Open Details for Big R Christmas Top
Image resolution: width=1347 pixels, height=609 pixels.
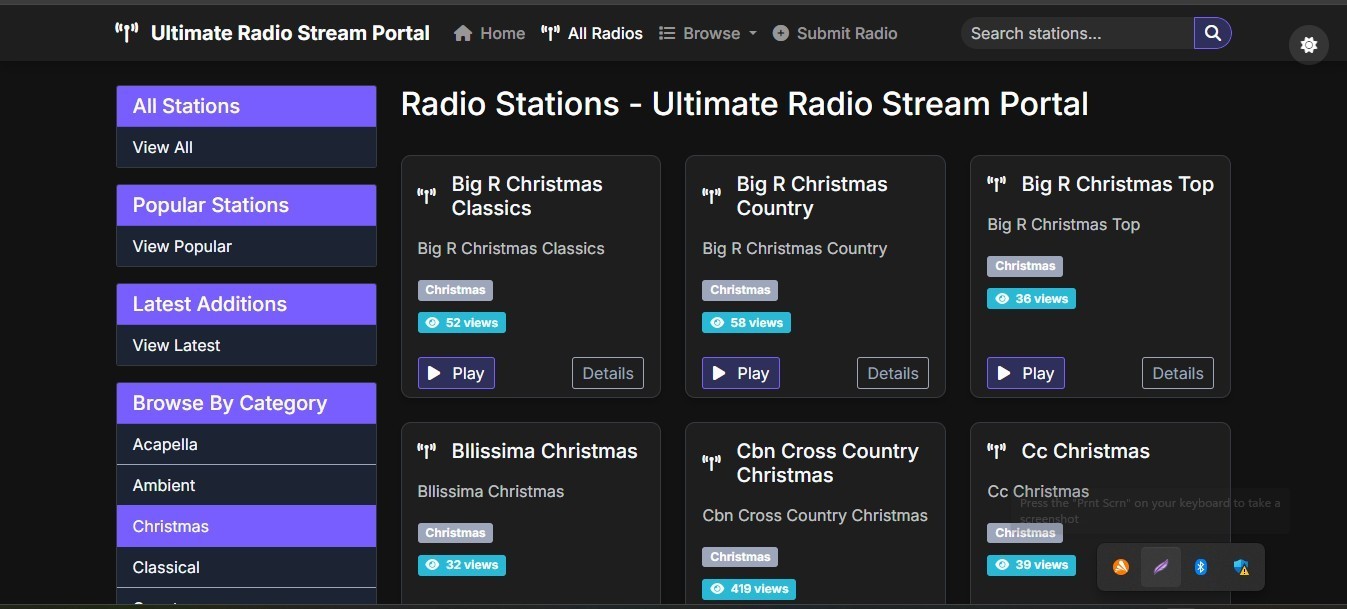[x=1178, y=373]
